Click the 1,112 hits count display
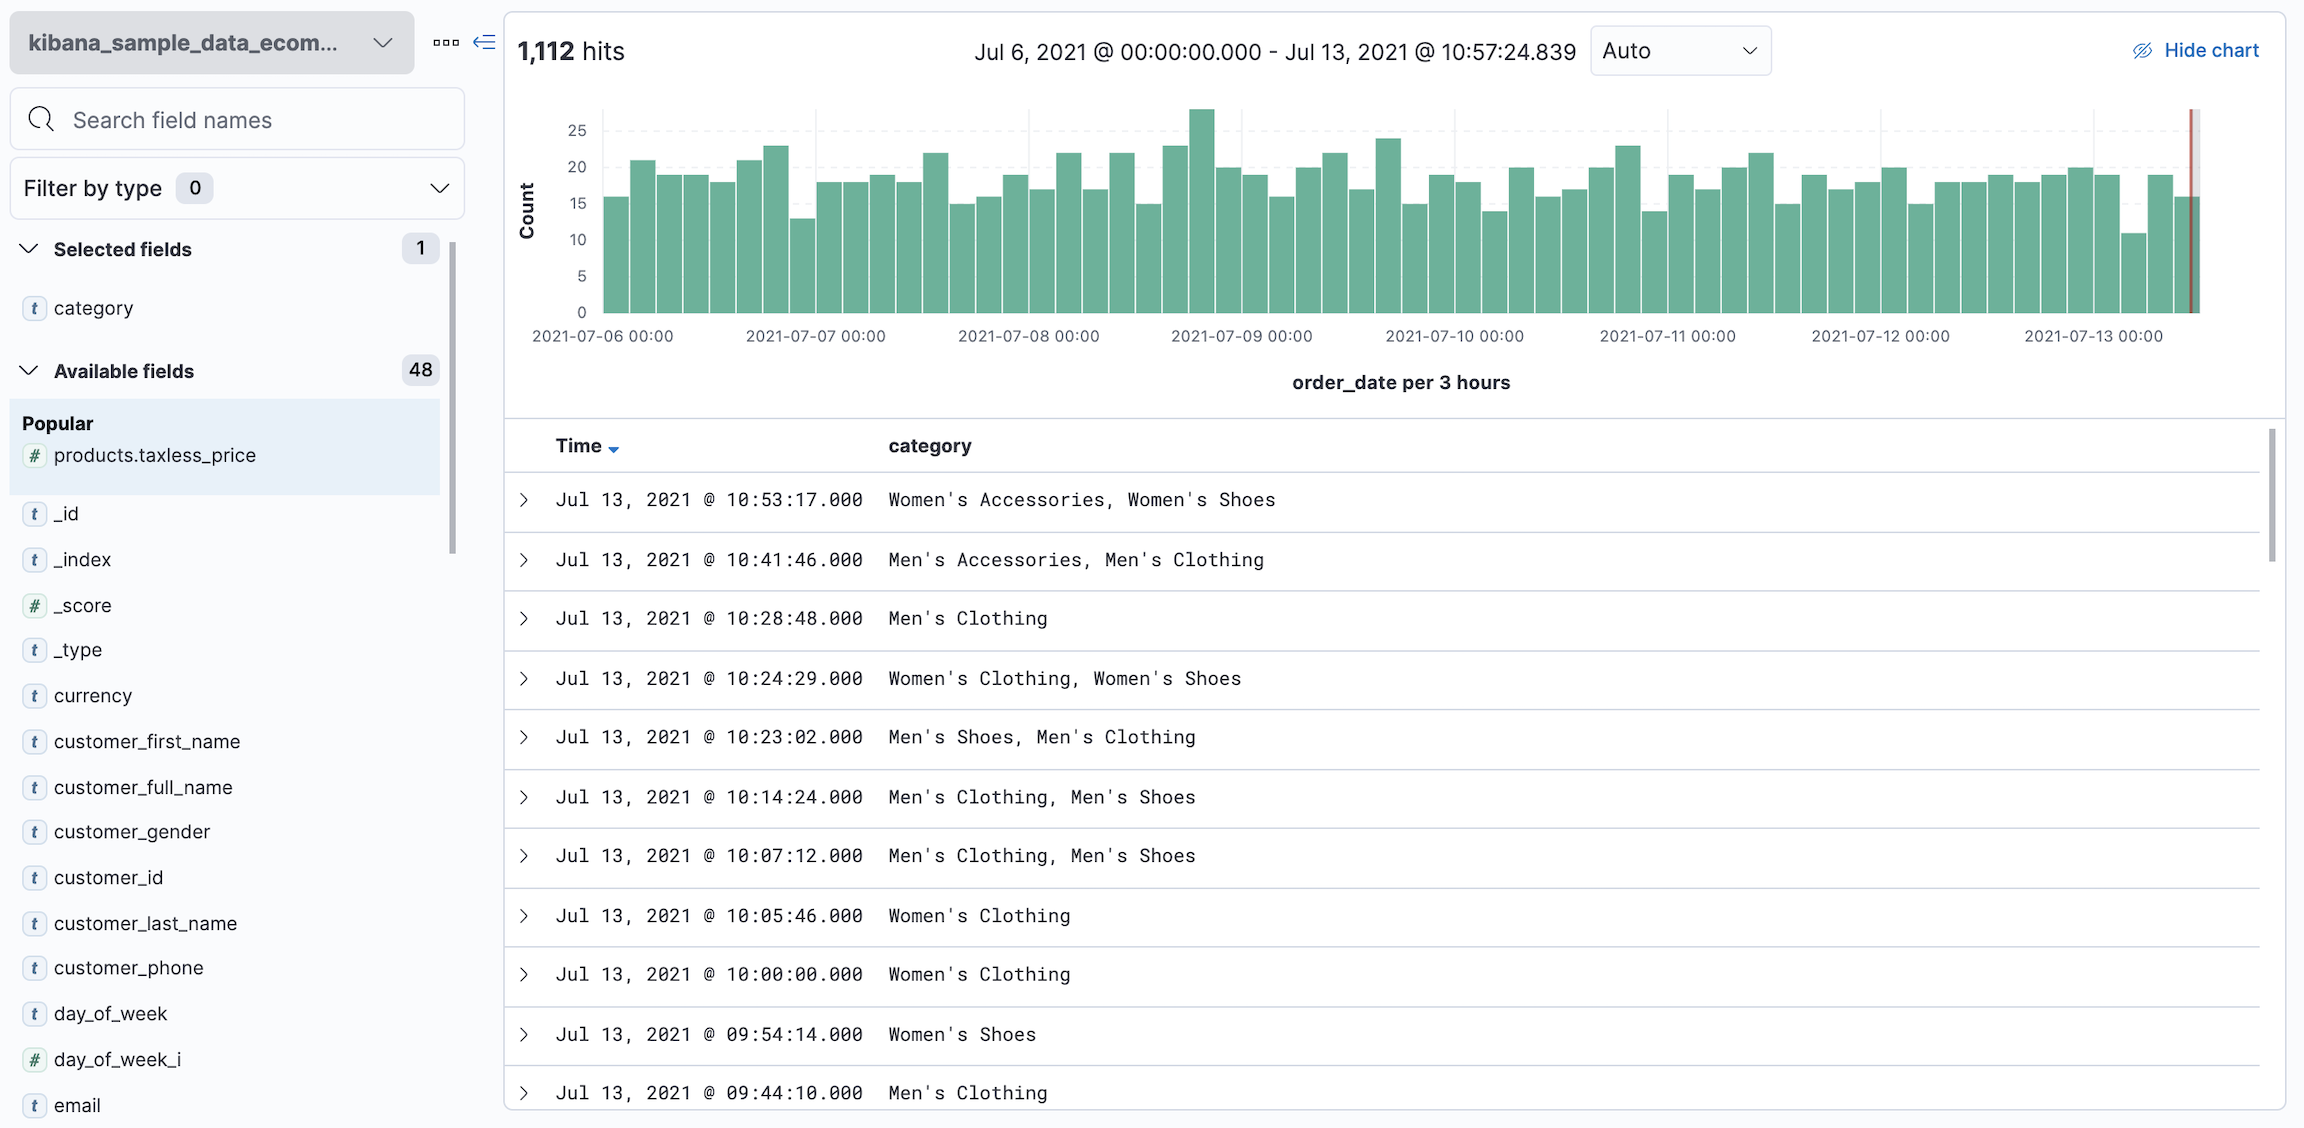The height and width of the screenshot is (1128, 2304). [x=575, y=50]
